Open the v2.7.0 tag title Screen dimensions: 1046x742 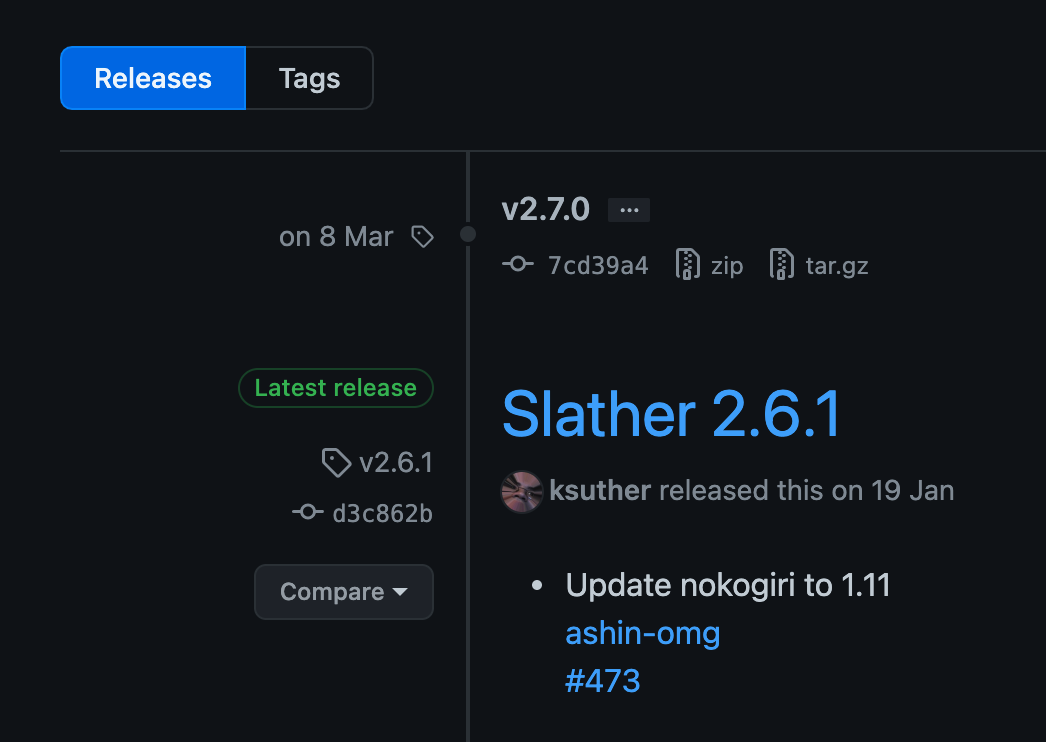[546, 210]
